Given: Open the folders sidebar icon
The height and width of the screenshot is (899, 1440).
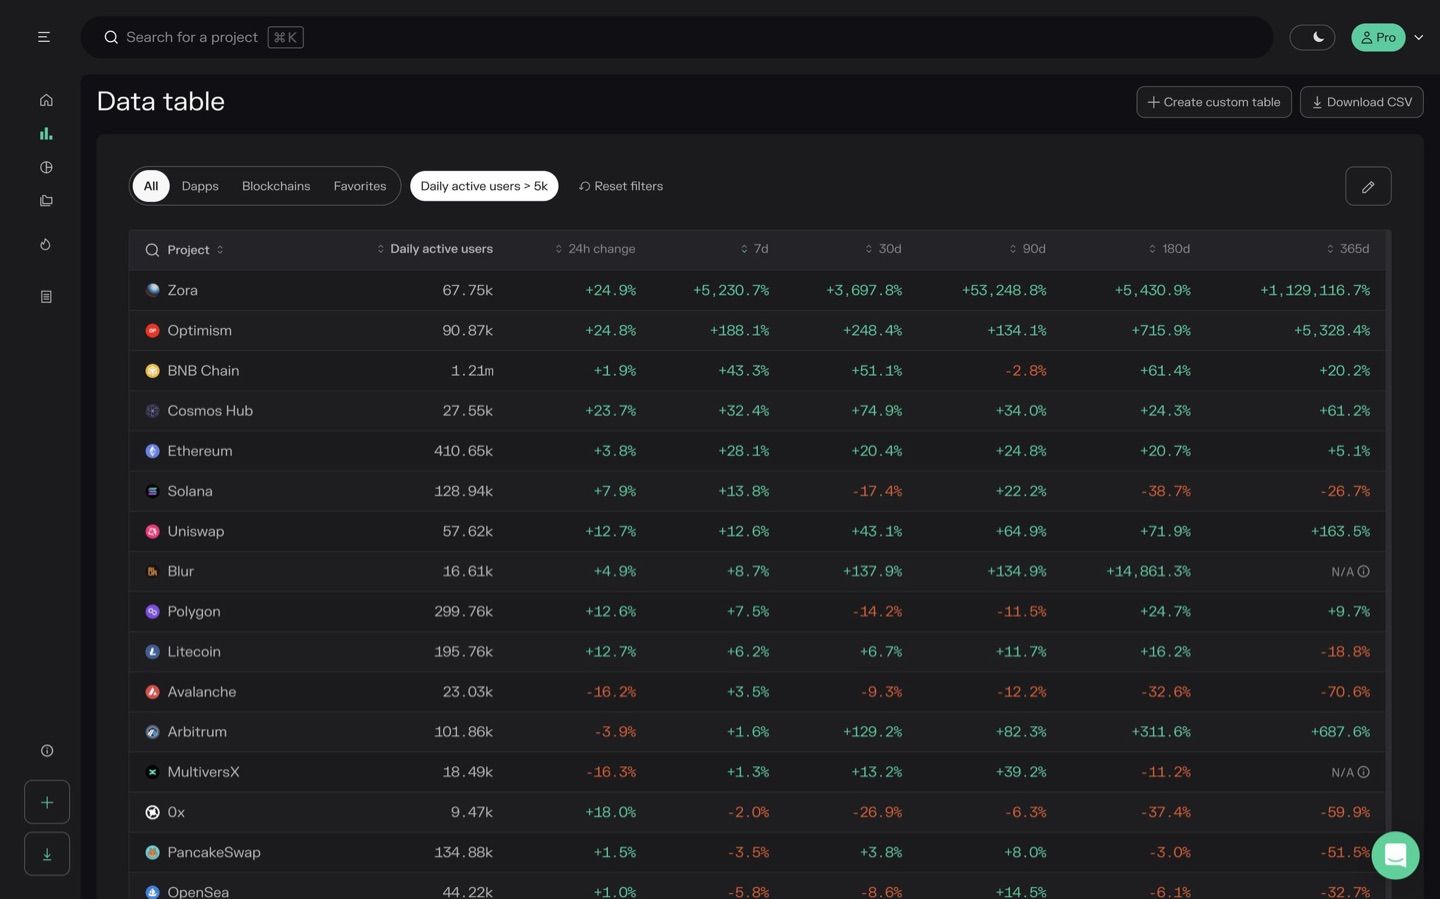Looking at the screenshot, I should (x=46, y=201).
